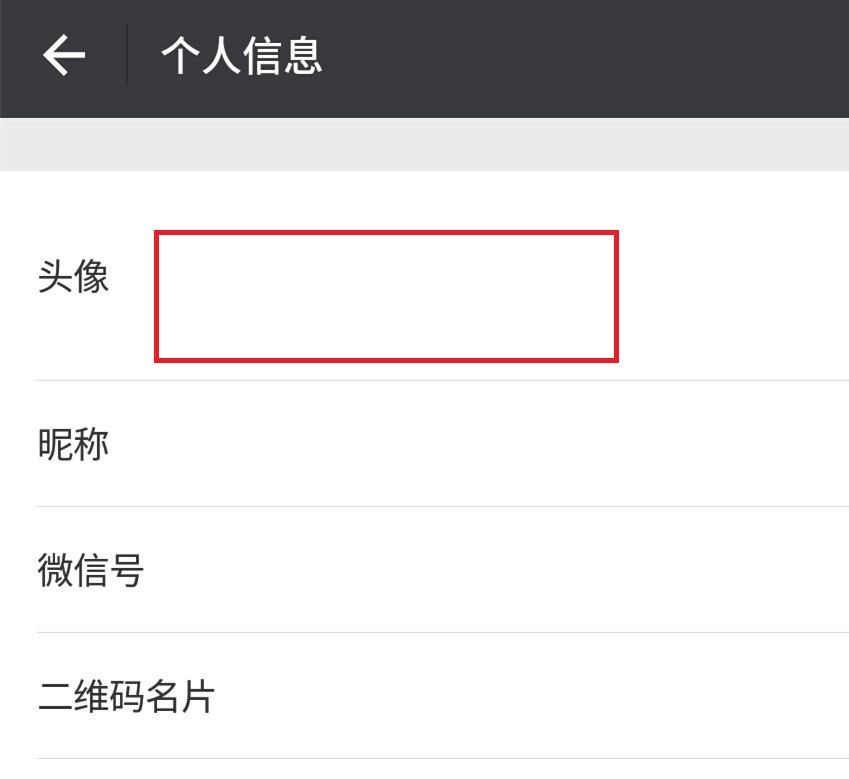Image resolution: width=849 pixels, height=779 pixels.
Task: Click the dark header bar's empty area
Action: click(585, 58)
